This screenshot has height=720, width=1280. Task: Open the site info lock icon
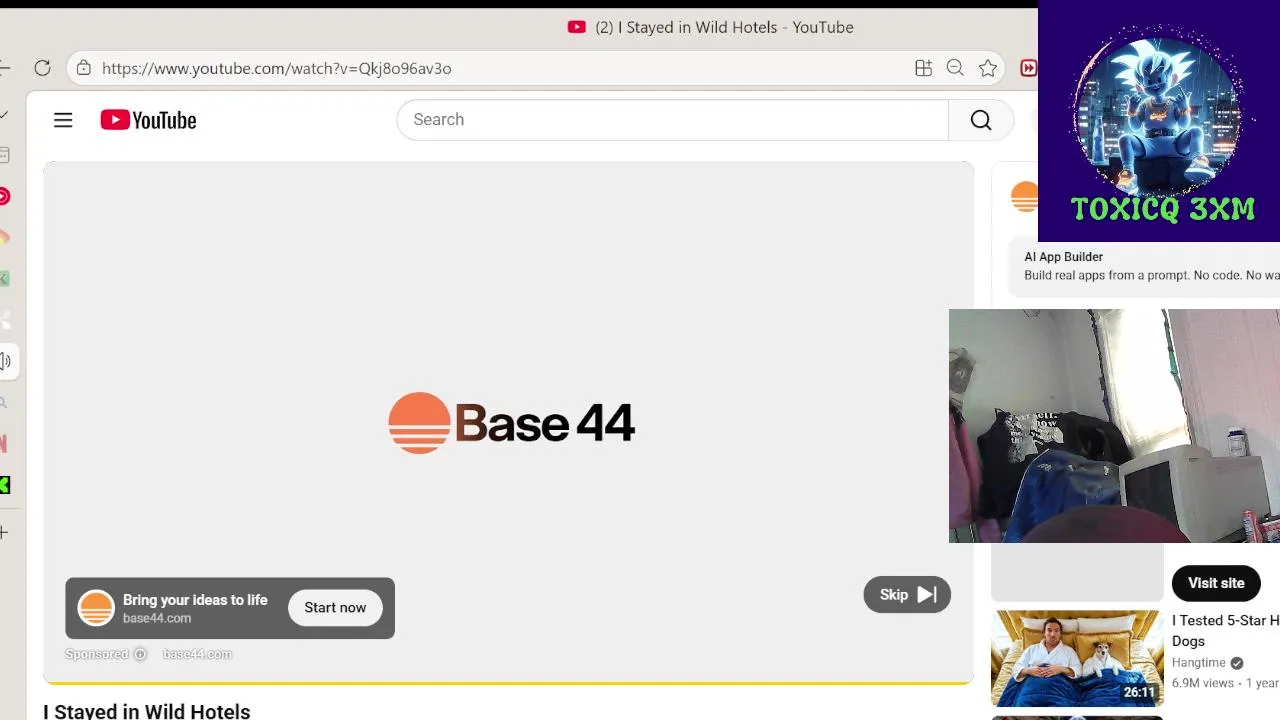point(84,68)
